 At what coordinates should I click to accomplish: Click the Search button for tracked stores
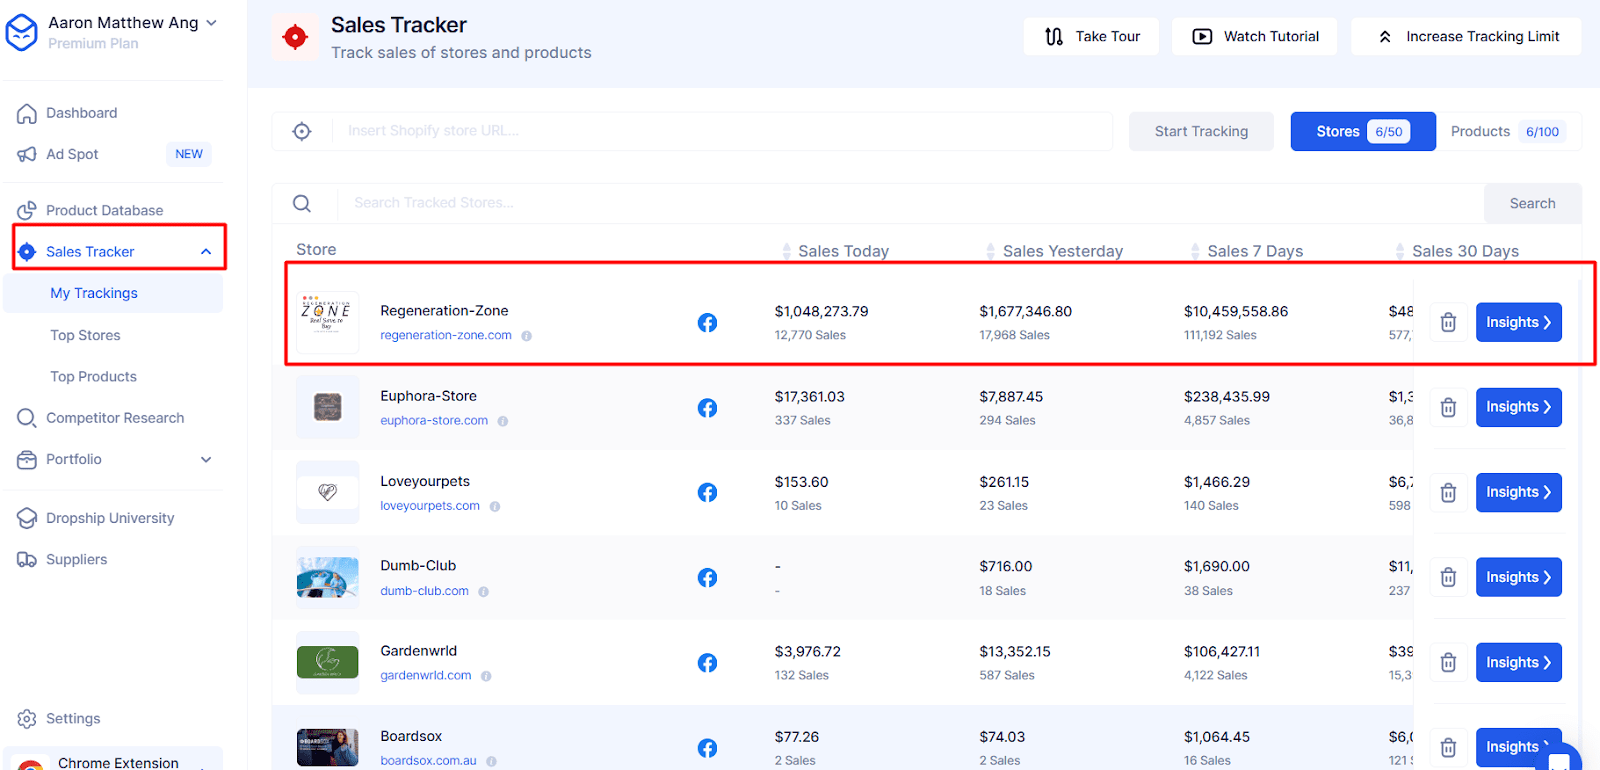[1532, 203]
